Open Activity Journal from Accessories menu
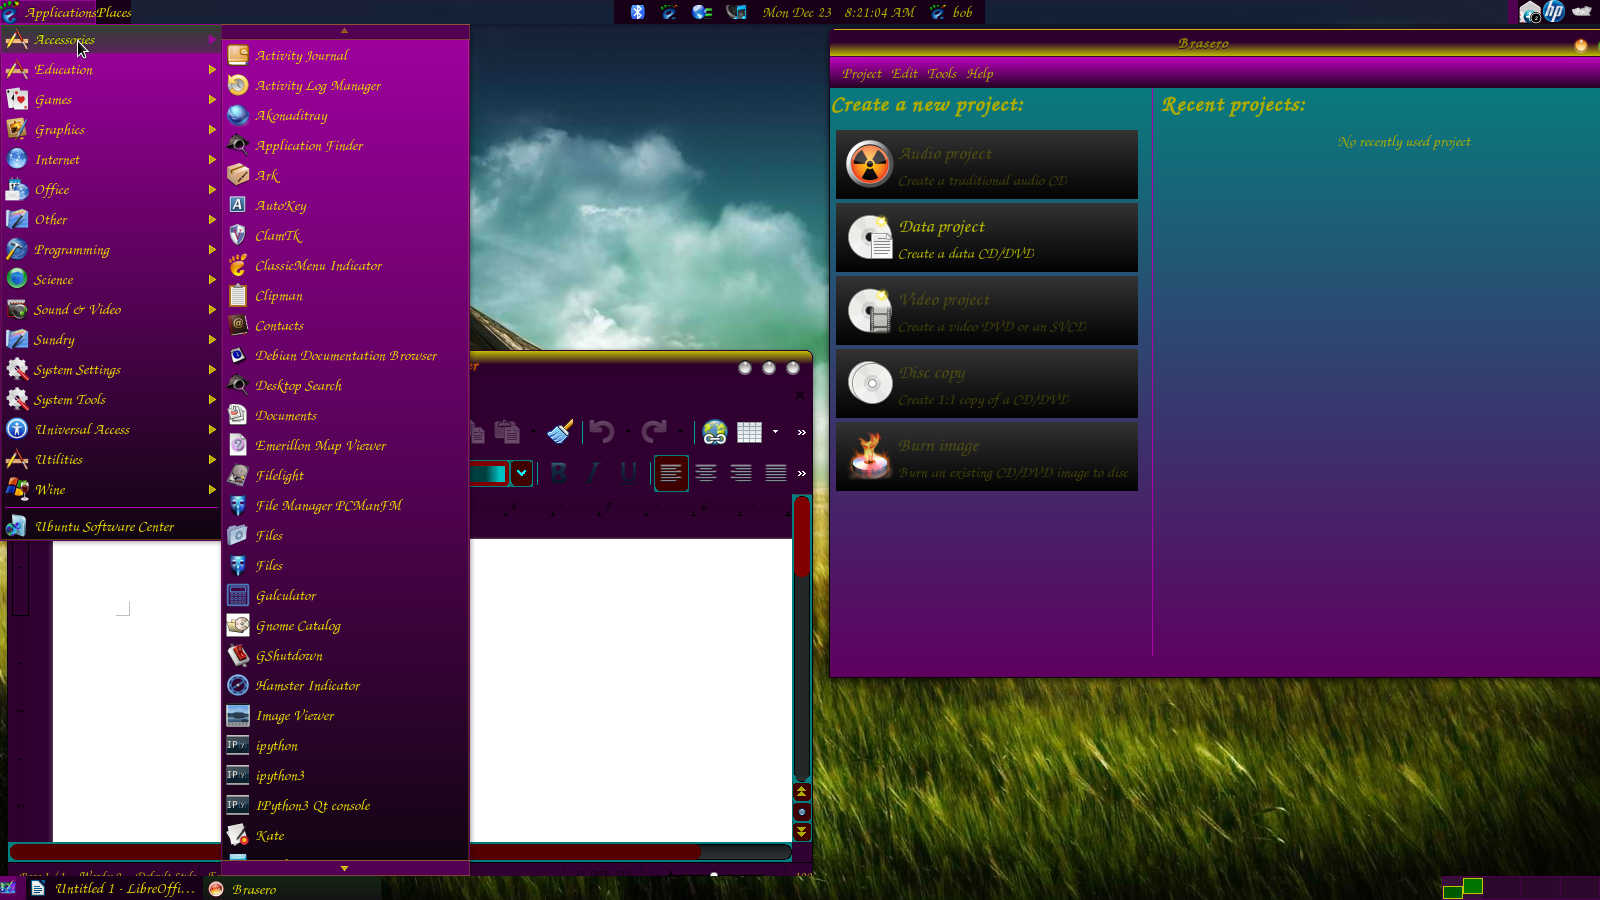1600x900 pixels. click(345, 55)
